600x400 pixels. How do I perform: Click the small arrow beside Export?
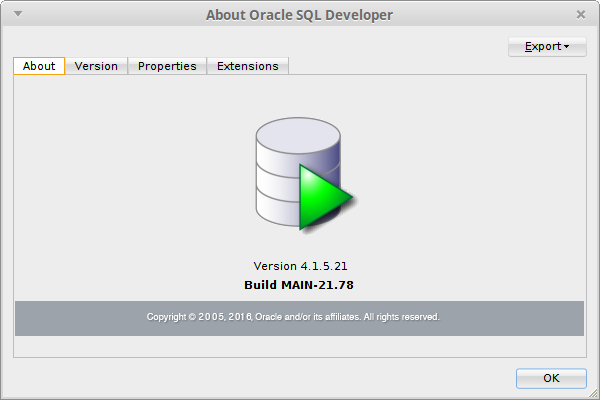pyautogui.click(x=566, y=47)
